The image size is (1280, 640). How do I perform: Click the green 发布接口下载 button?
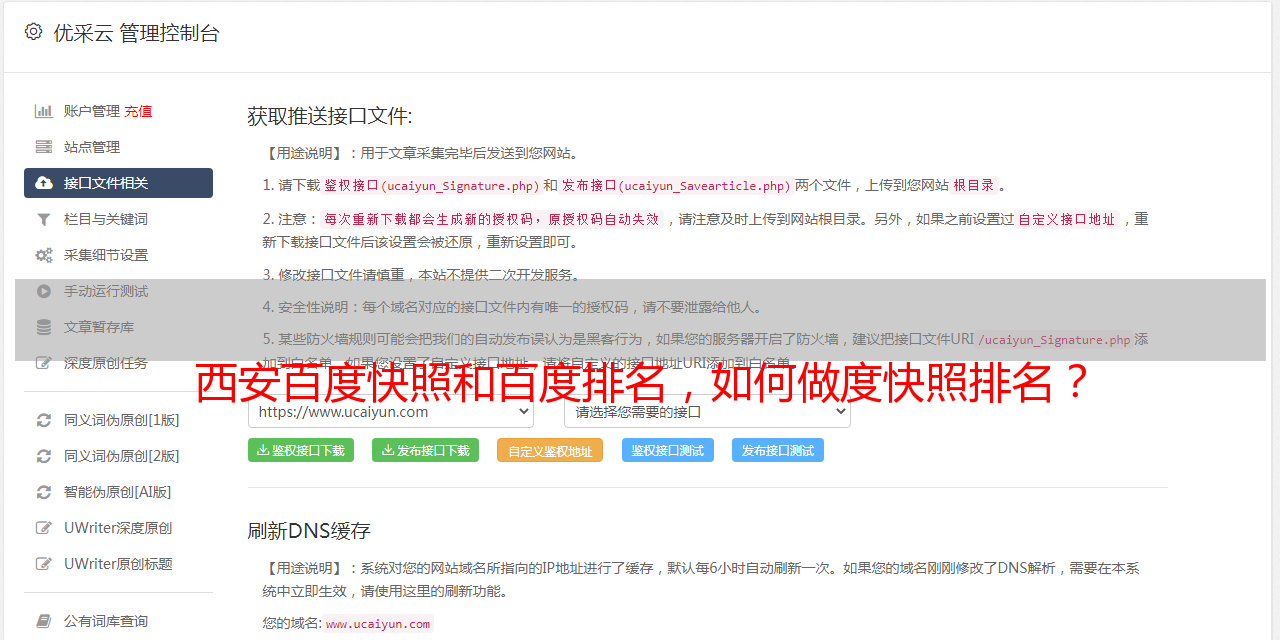[x=425, y=450]
